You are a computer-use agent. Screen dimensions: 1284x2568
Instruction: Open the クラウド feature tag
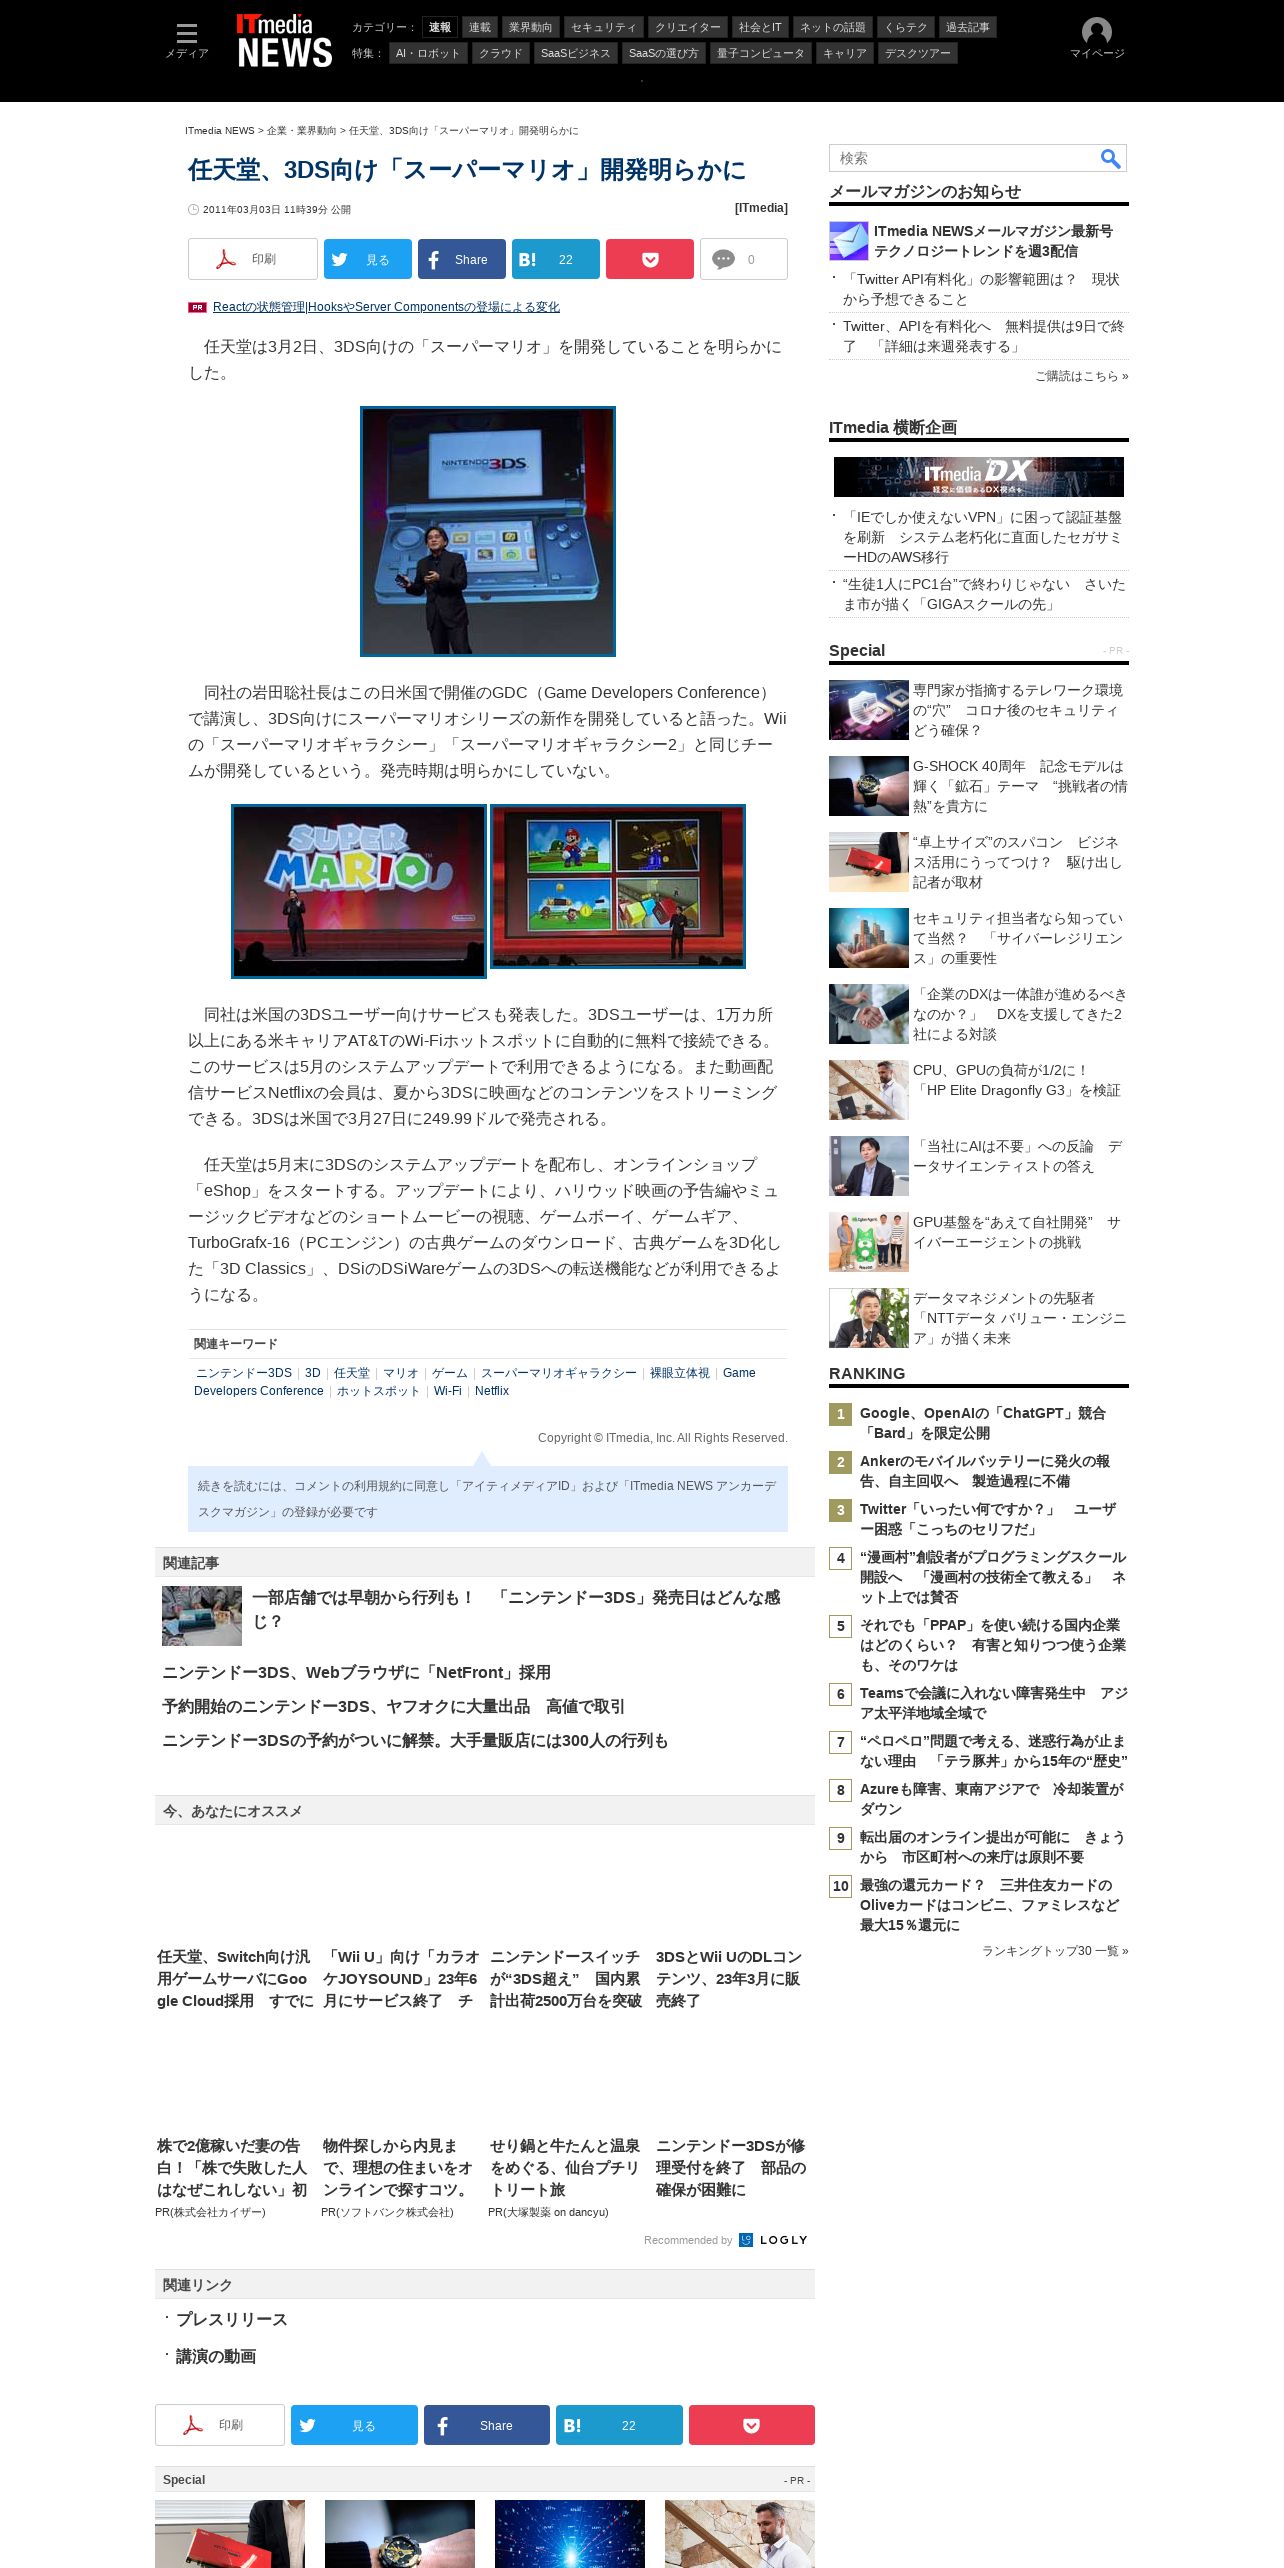500,53
